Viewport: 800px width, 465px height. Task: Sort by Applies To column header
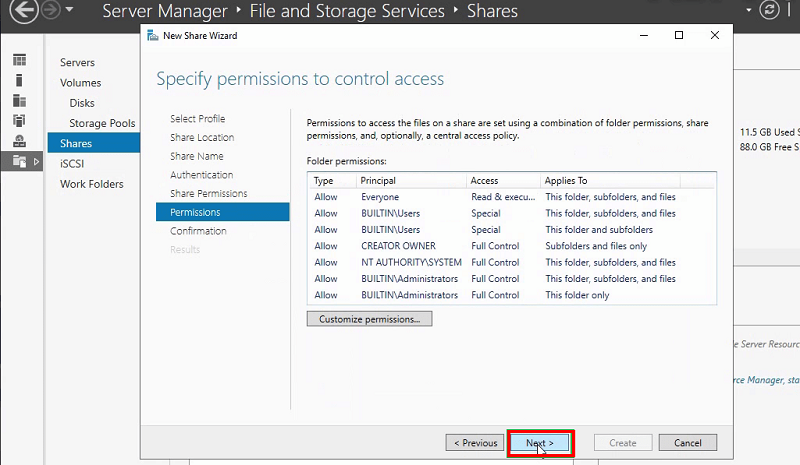610,181
